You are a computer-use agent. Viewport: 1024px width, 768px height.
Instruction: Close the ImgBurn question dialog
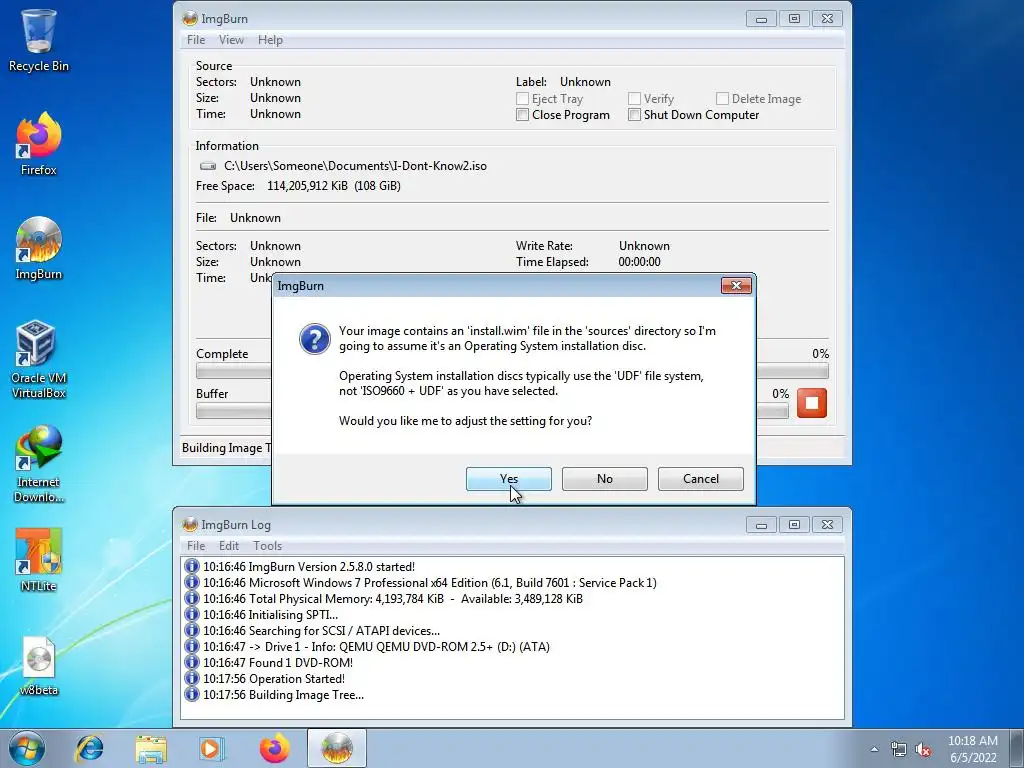(x=736, y=285)
